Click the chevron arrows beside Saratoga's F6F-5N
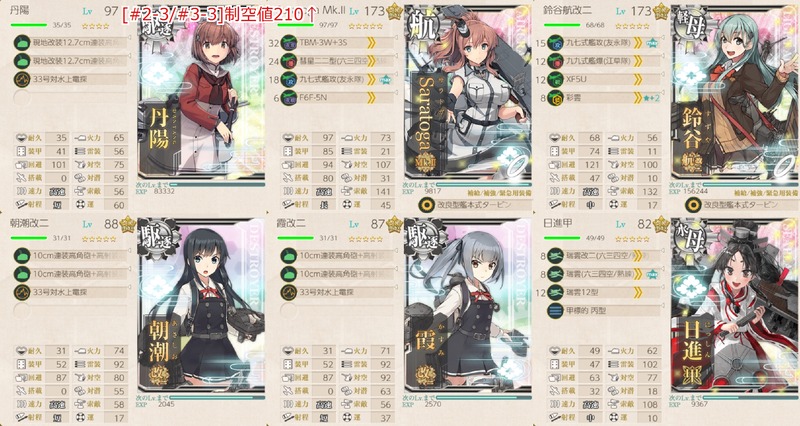 [371, 97]
